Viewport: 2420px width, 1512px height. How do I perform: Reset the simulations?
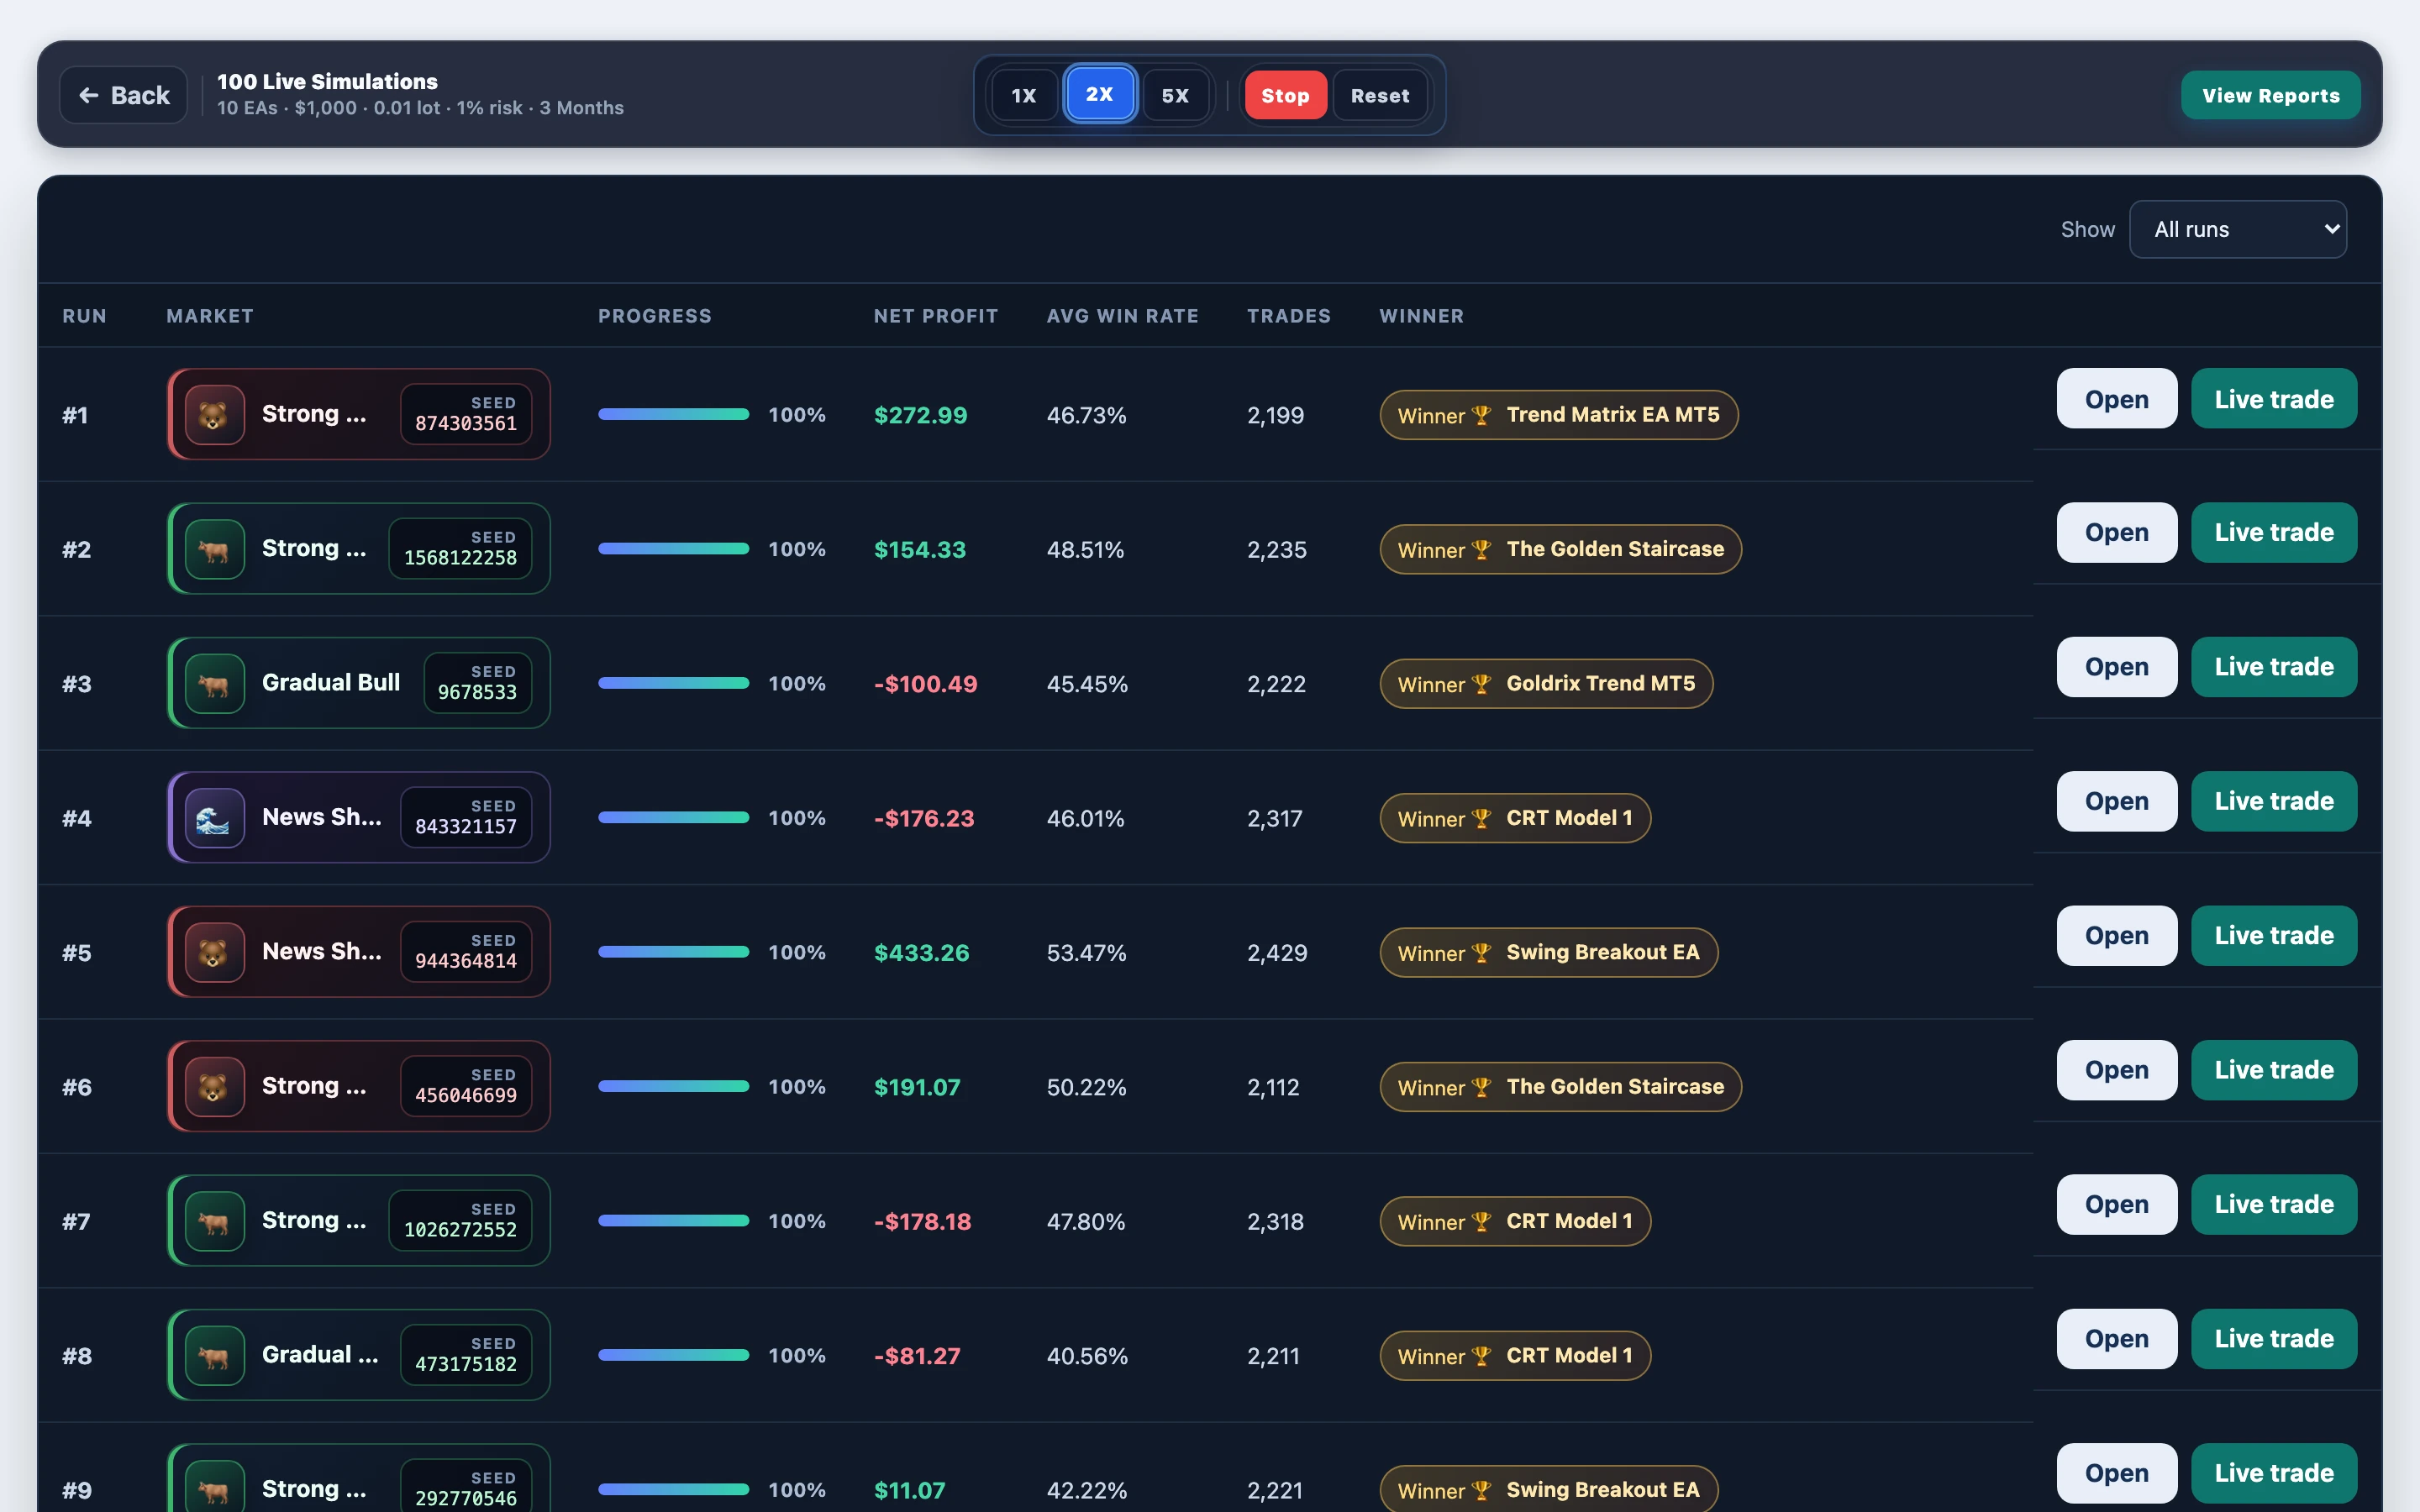pyautogui.click(x=1380, y=95)
